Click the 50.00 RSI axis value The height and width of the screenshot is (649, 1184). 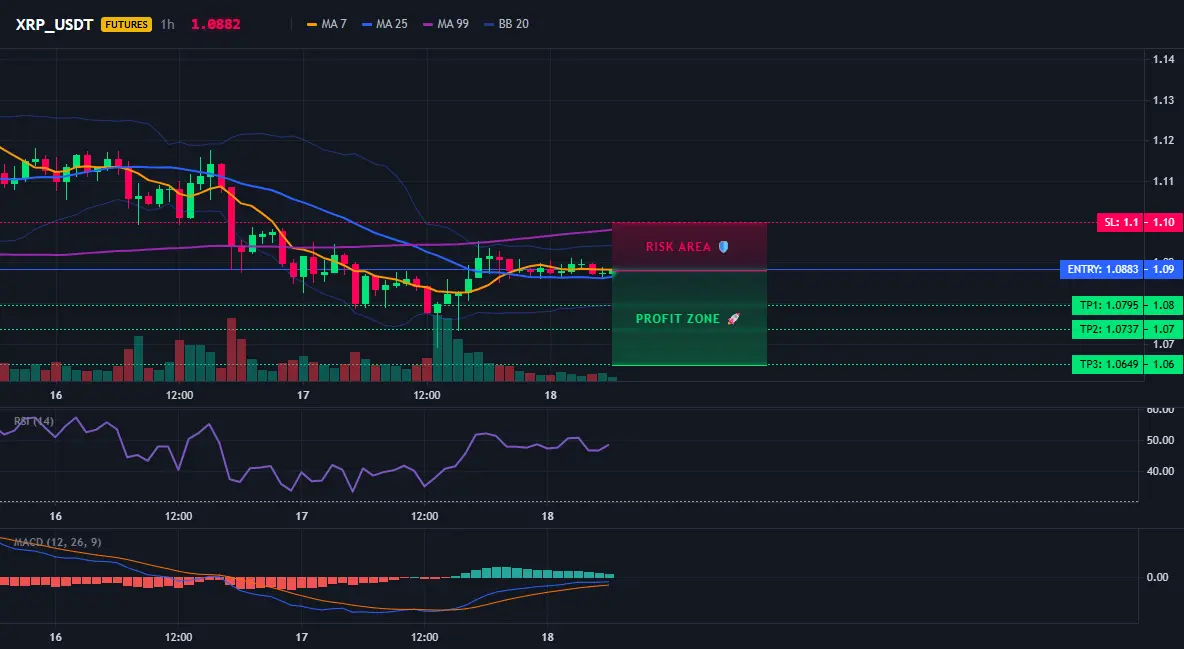1161,440
